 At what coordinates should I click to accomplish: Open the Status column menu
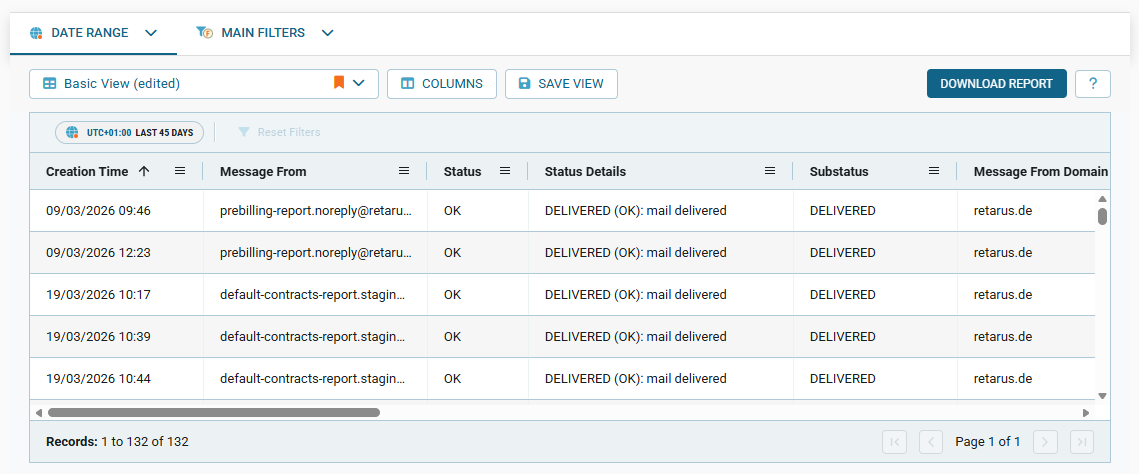(x=505, y=171)
